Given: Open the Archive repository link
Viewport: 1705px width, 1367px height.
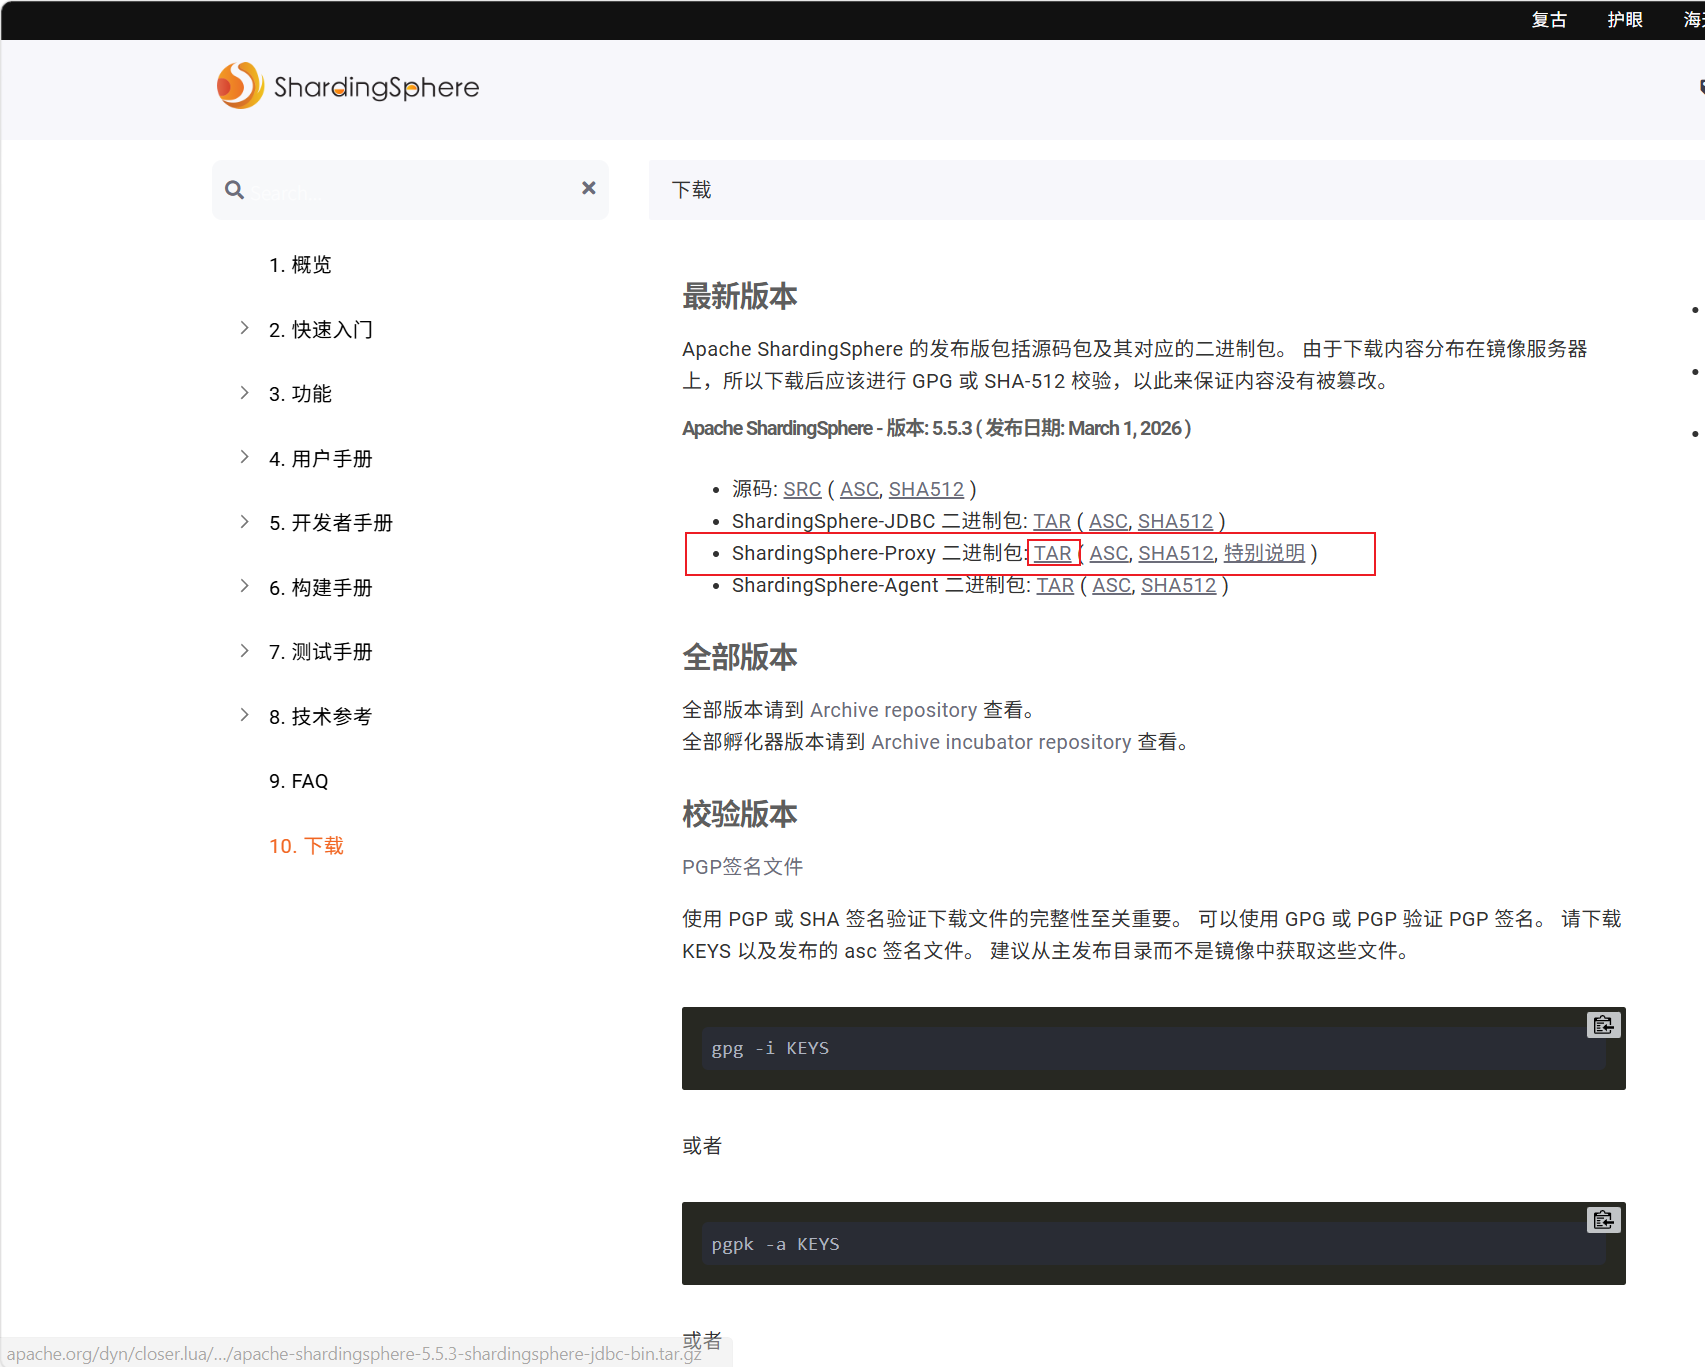Looking at the screenshot, I should [x=893, y=710].
